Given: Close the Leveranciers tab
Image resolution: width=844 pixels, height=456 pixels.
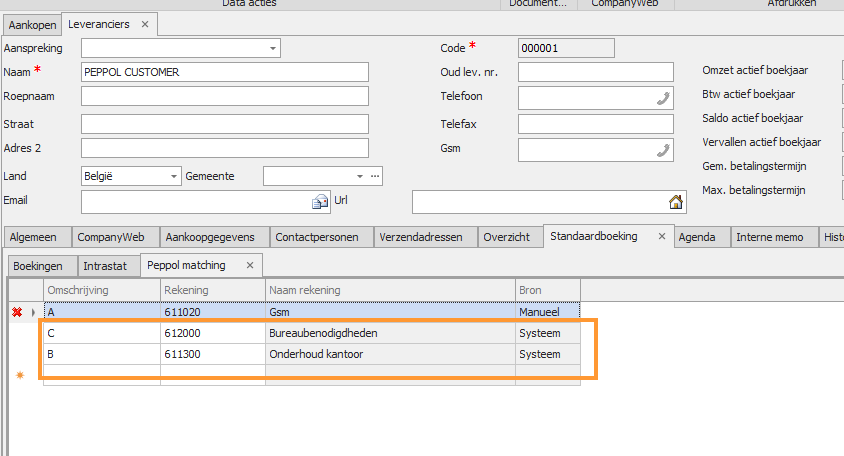Looking at the screenshot, I should click(x=144, y=24).
